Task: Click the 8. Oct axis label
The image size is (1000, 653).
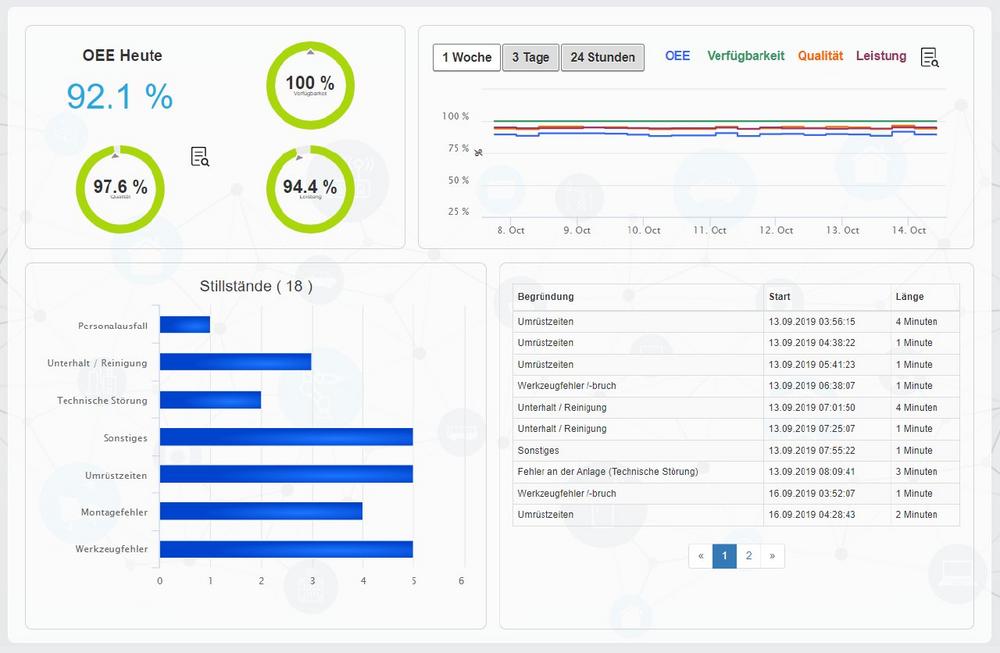Action: (x=511, y=230)
